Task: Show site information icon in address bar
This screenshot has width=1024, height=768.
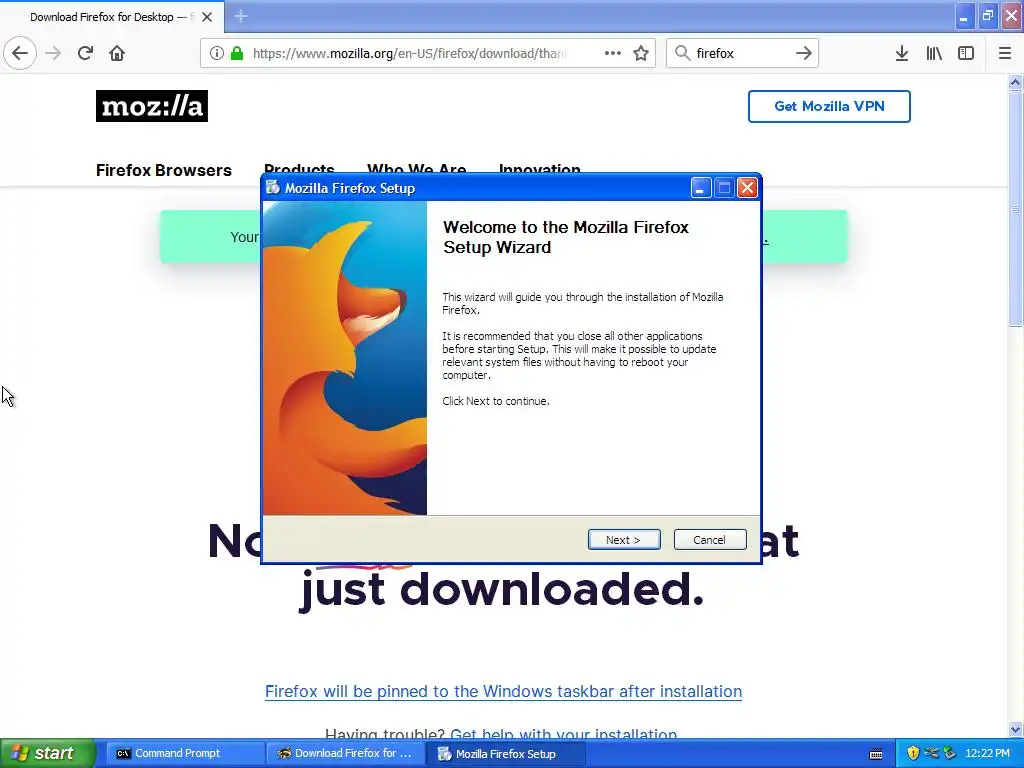Action: [x=216, y=53]
